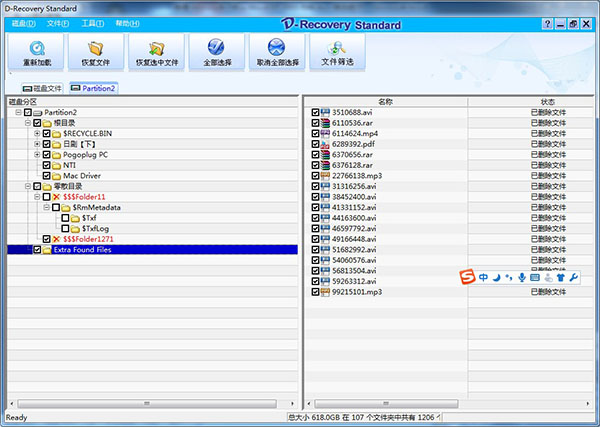The height and width of the screenshot is (427, 600).
Task: Click the left pane horizontal scrollbar
Action: pos(147,404)
